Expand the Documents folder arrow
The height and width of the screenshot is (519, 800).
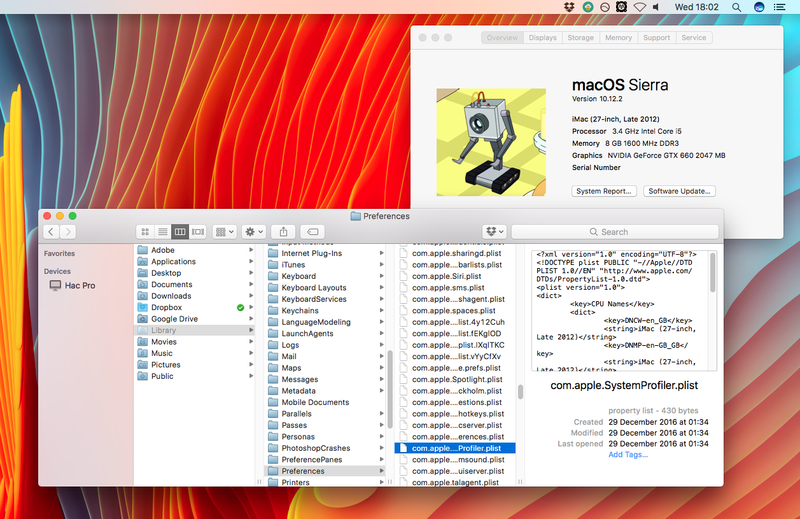pyautogui.click(x=251, y=284)
